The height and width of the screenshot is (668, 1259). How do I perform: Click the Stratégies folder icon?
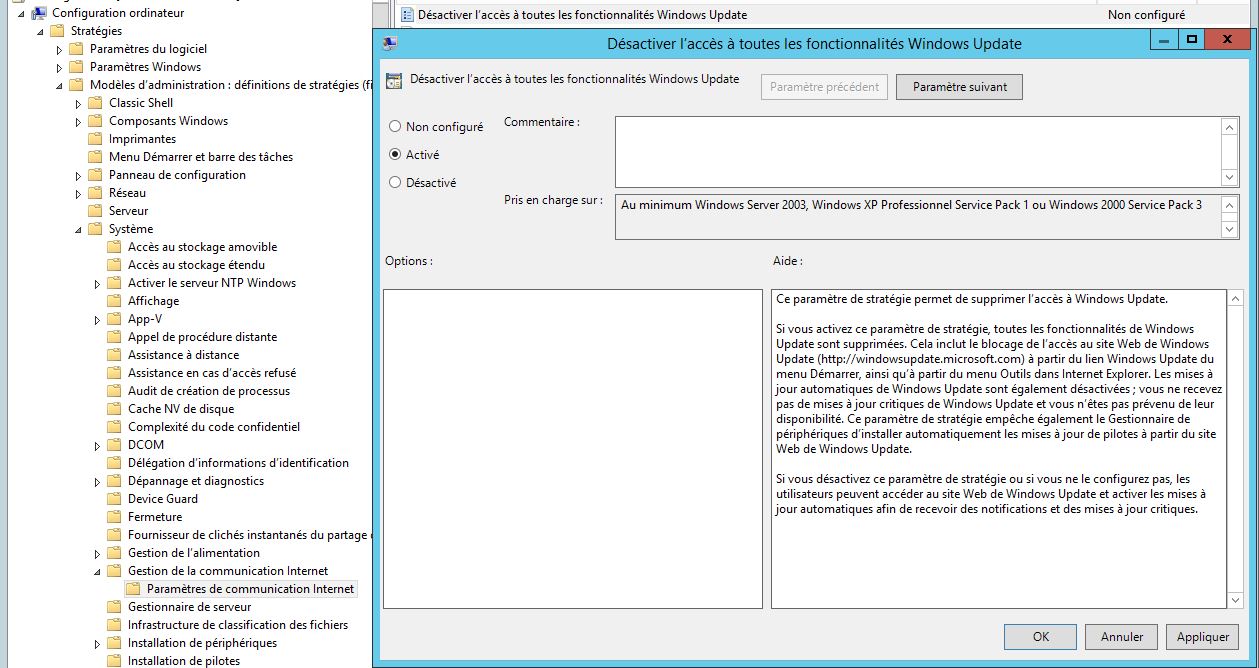pyautogui.click(x=58, y=31)
